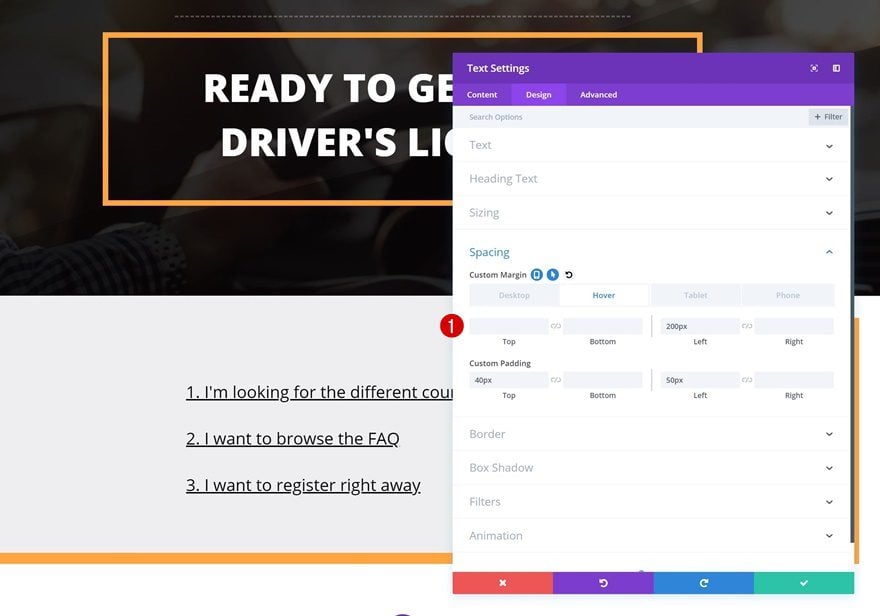
Task: Switch to the Advanced tab
Action: click(598, 95)
